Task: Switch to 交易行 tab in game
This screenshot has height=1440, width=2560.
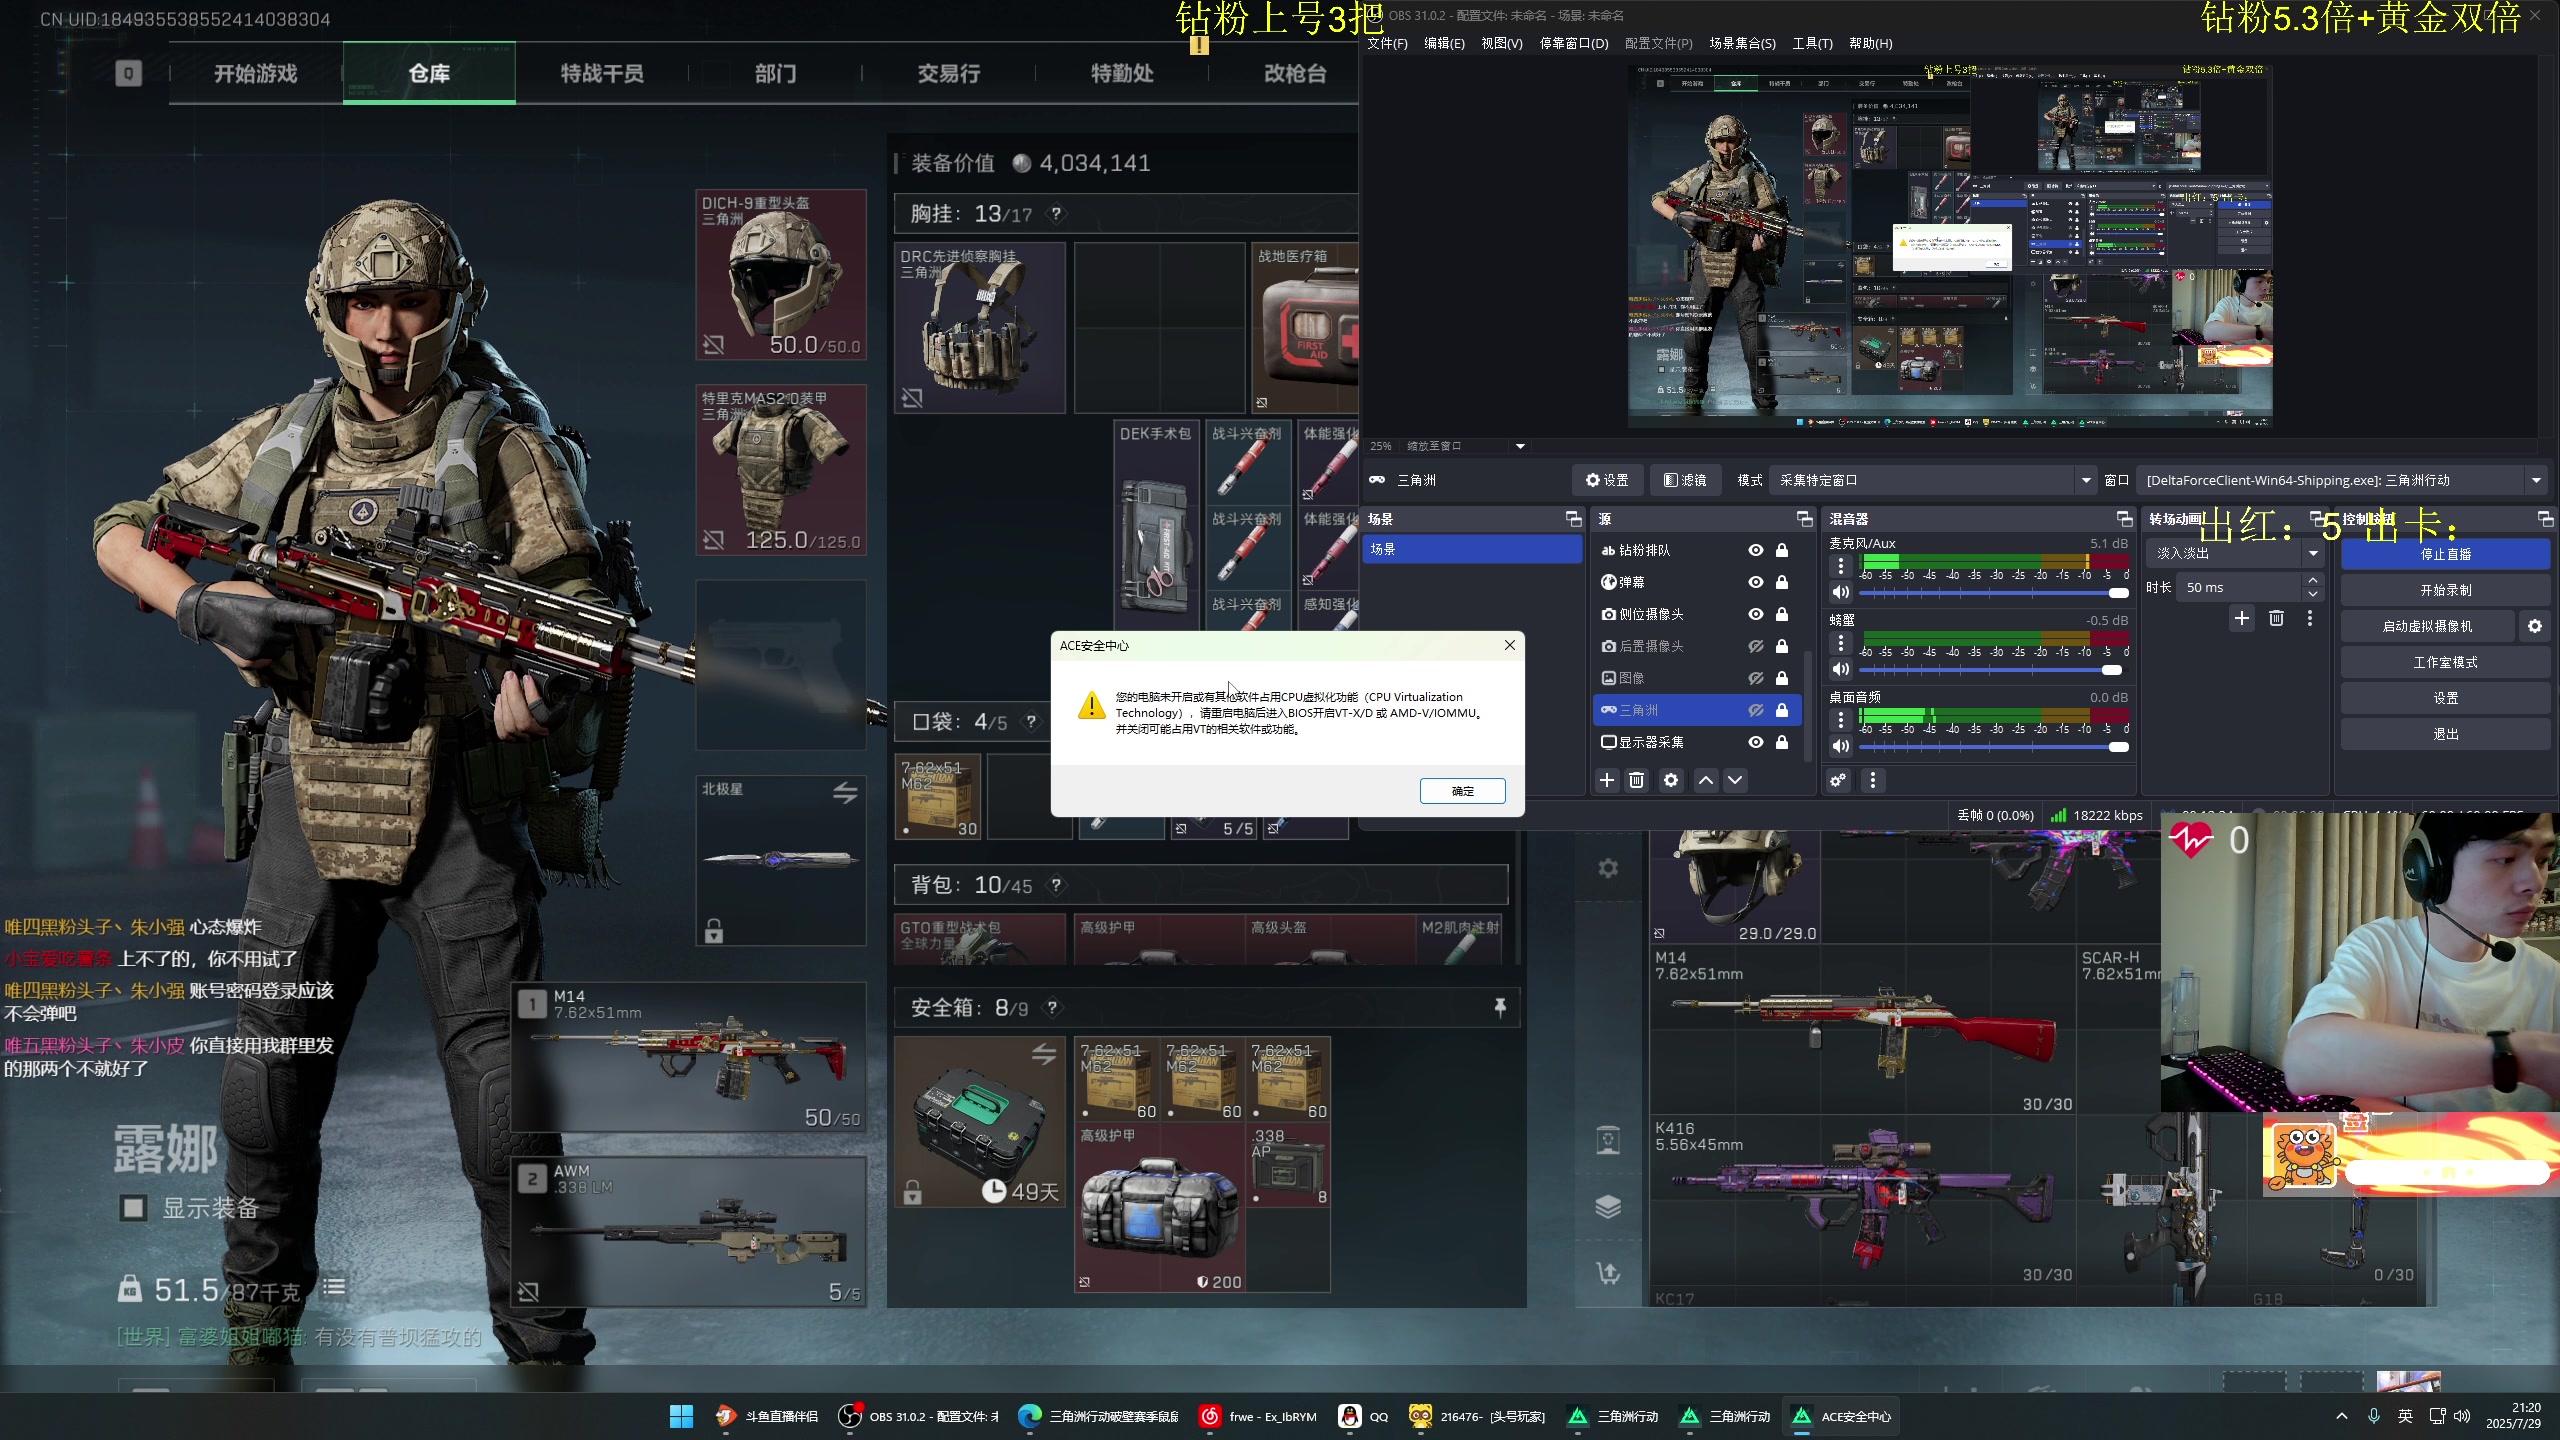Action: click(x=949, y=73)
